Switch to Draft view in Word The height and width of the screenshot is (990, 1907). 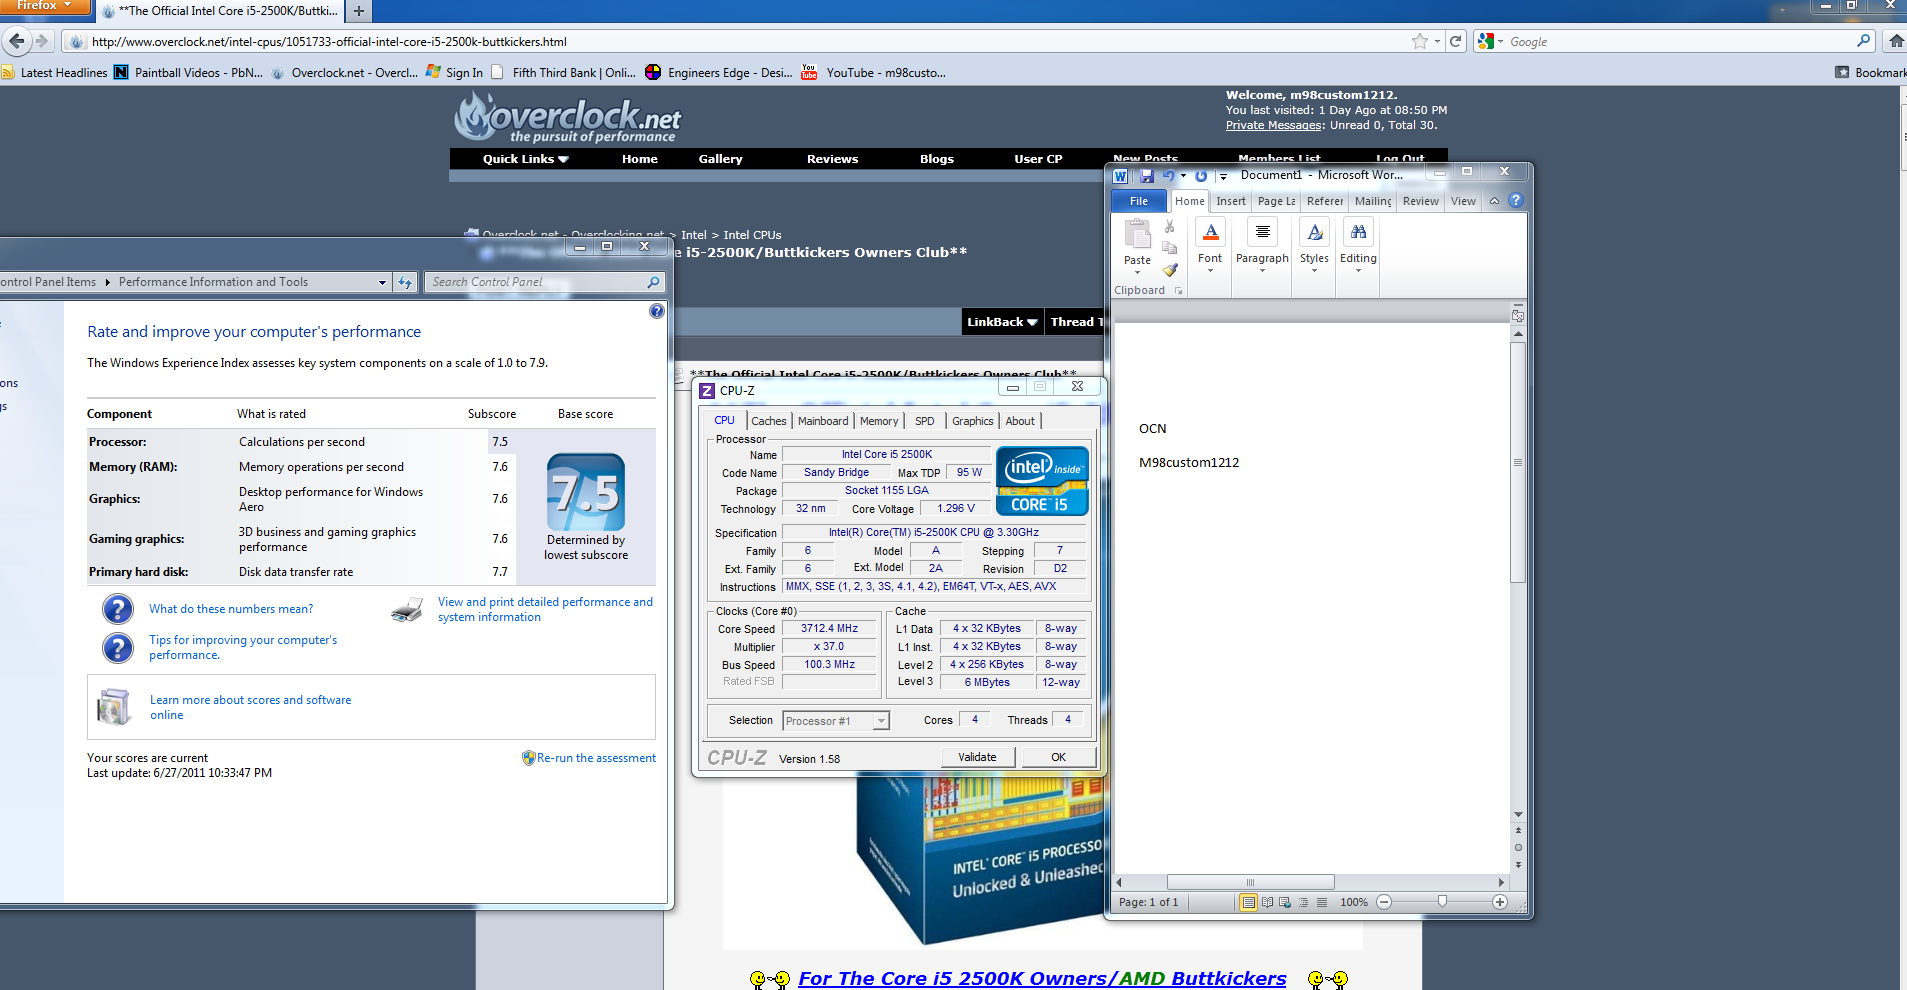tap(1321, 902)
